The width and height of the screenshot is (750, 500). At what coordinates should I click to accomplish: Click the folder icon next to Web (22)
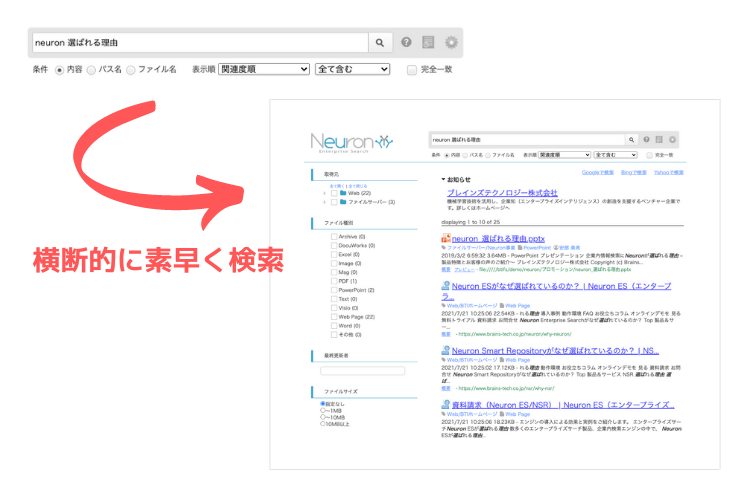[x=343, y=193]
